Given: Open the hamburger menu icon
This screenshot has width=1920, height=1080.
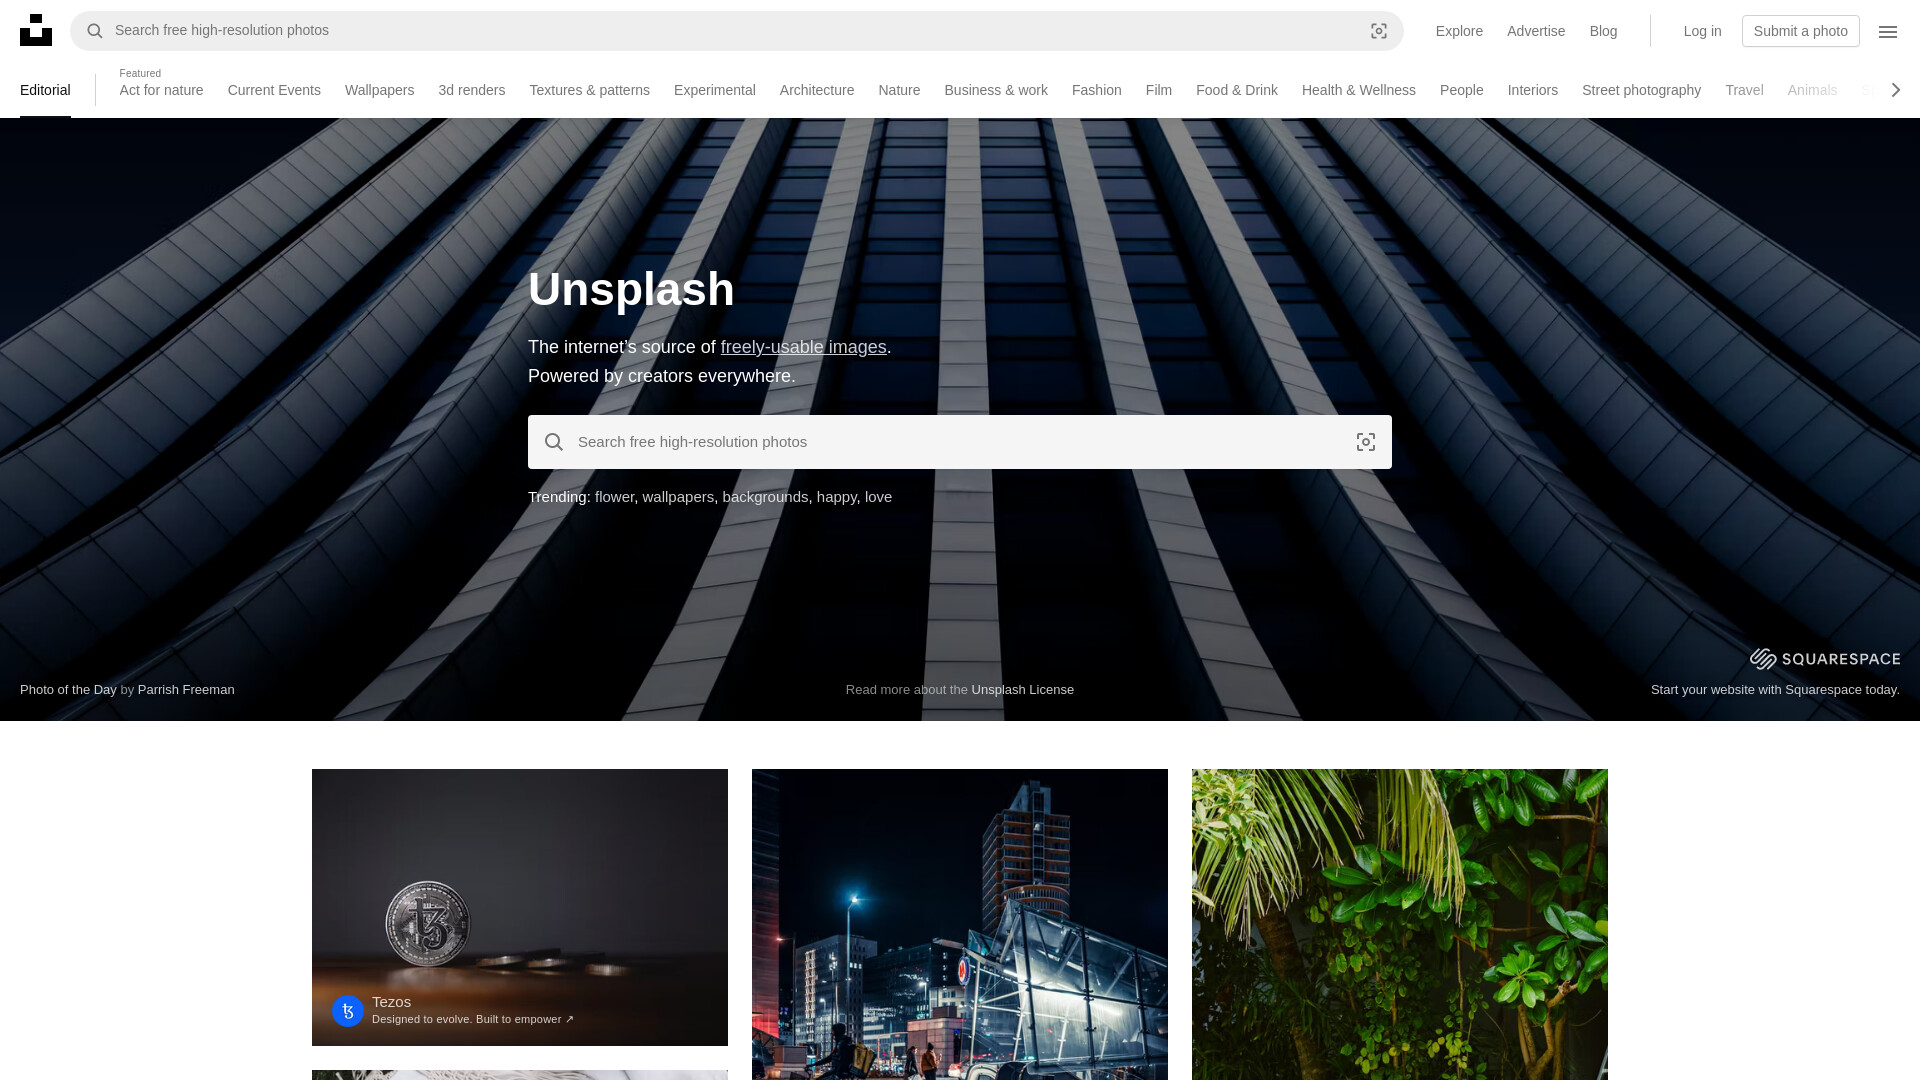Looking at the screenshot, I should pyautogui.click(x=1888, y=31).
